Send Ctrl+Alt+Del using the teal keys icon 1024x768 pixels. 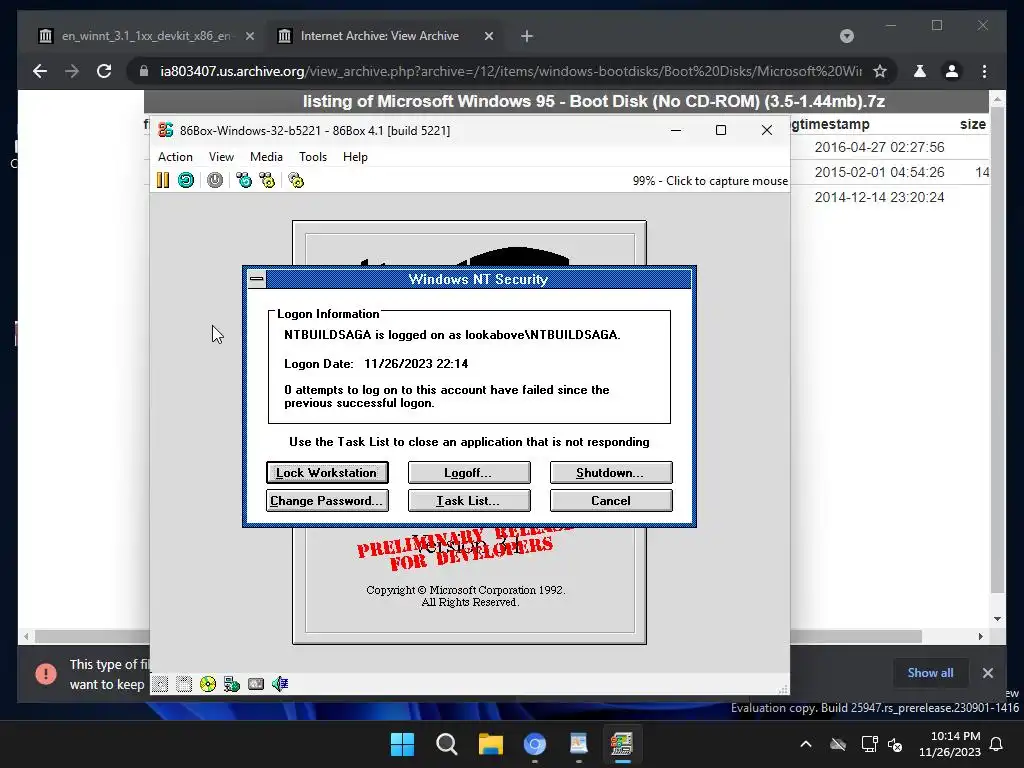point(244,180)
